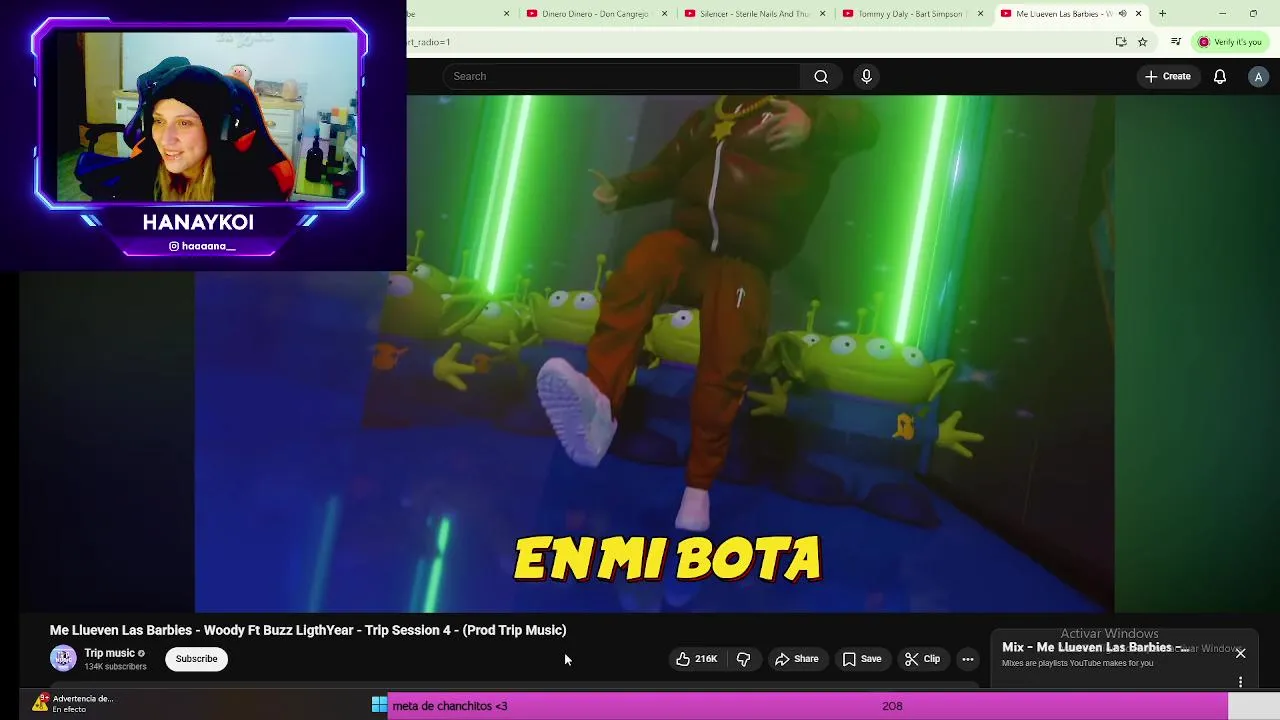Click the install app icon in address bar
1280x720 pixels.
(x=1121, y=42)
